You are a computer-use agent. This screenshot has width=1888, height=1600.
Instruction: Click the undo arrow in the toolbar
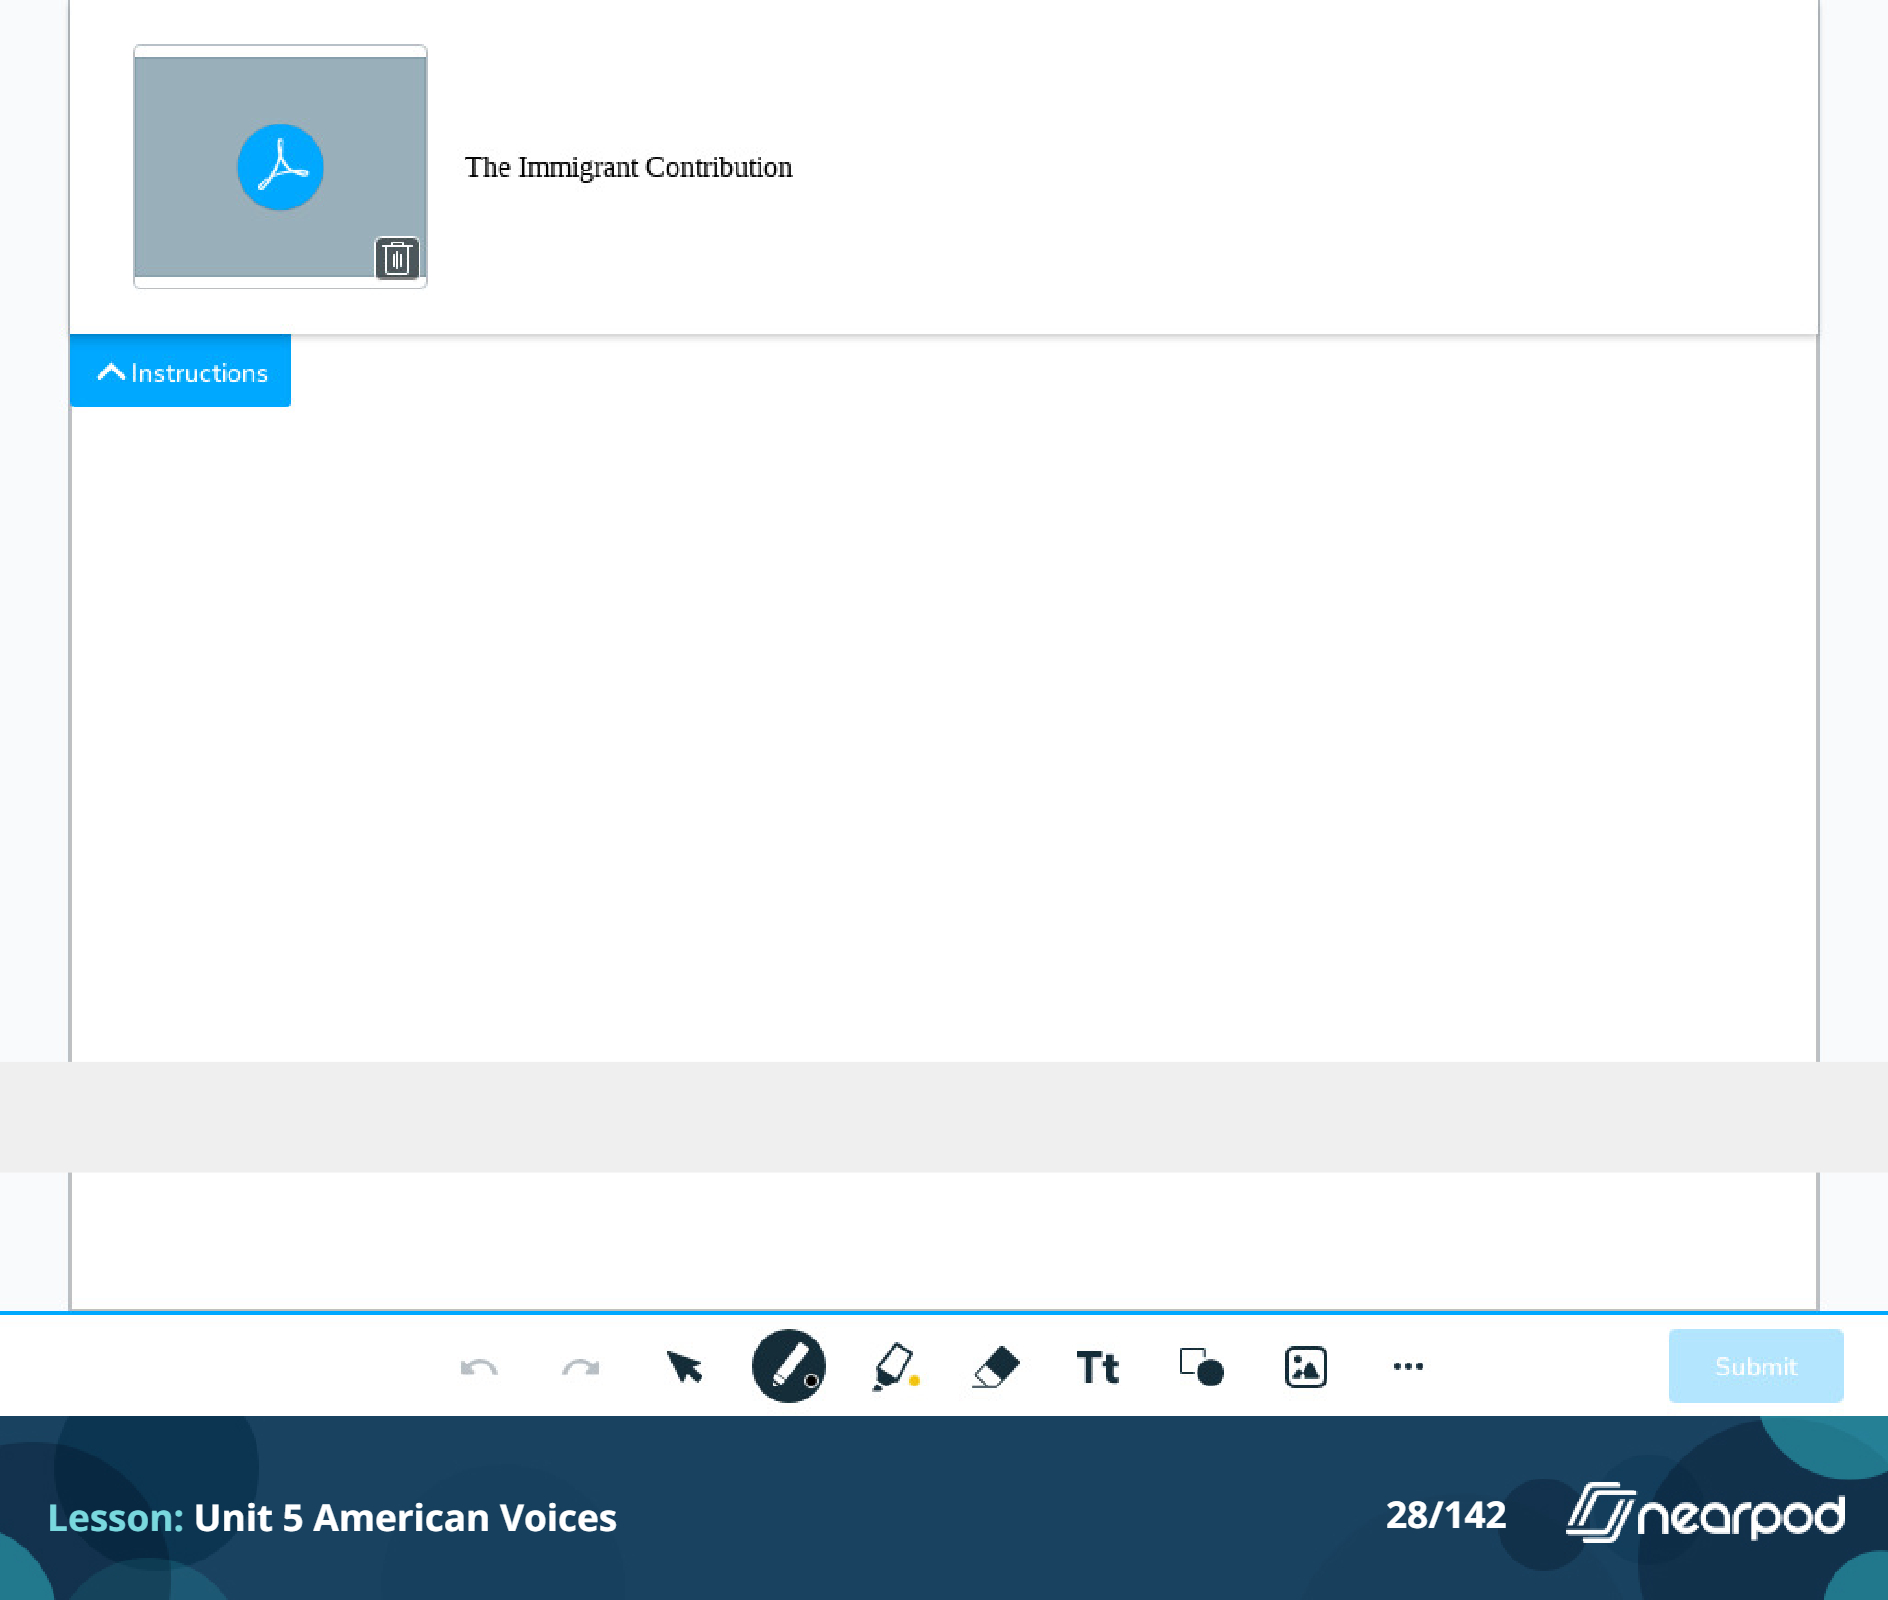[x=479, y=1367]
